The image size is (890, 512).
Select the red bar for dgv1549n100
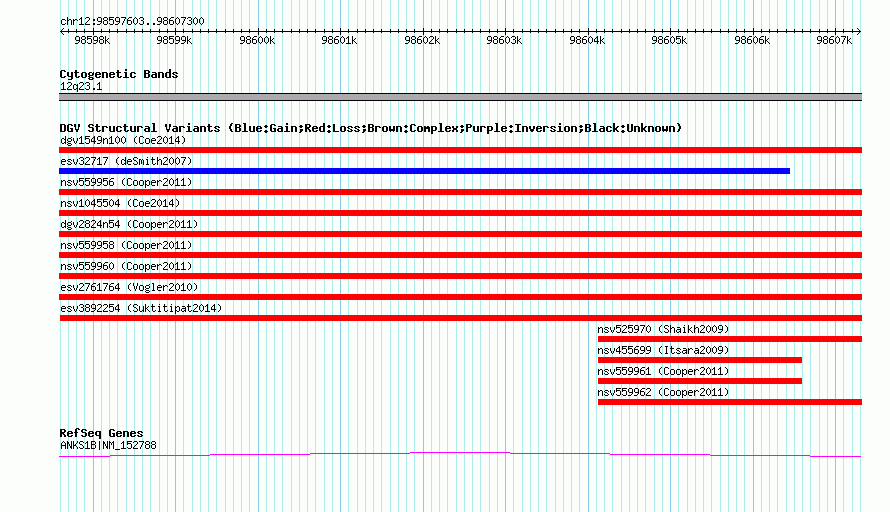pyautogui.click(x=460, y=150)
